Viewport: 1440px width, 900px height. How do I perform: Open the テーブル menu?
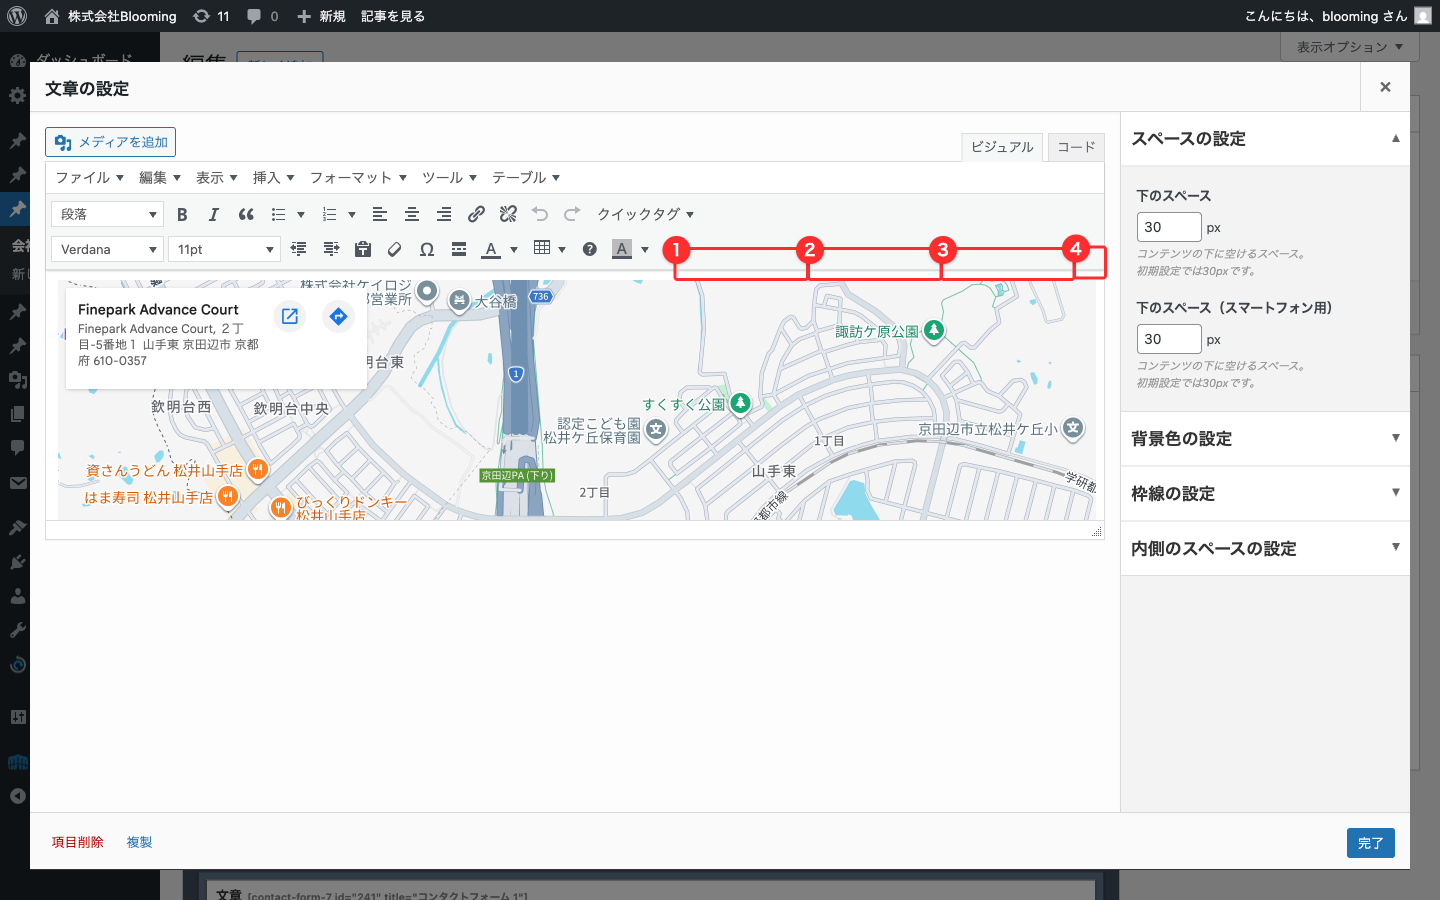[x=526, y=177]
